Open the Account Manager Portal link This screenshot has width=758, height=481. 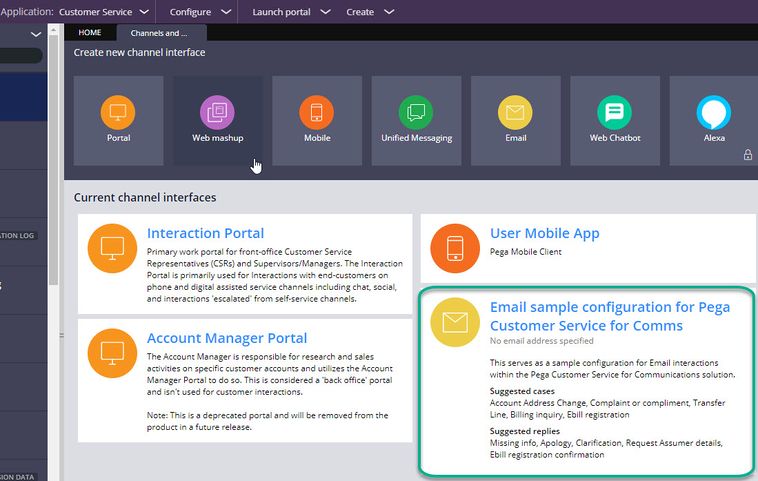click(x=227, y=338)
